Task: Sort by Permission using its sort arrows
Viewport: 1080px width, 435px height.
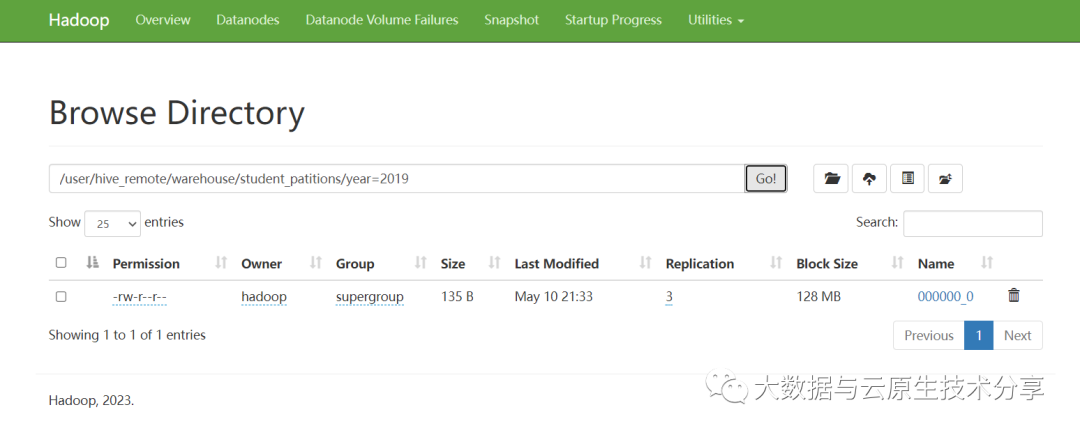Action: 221,263
